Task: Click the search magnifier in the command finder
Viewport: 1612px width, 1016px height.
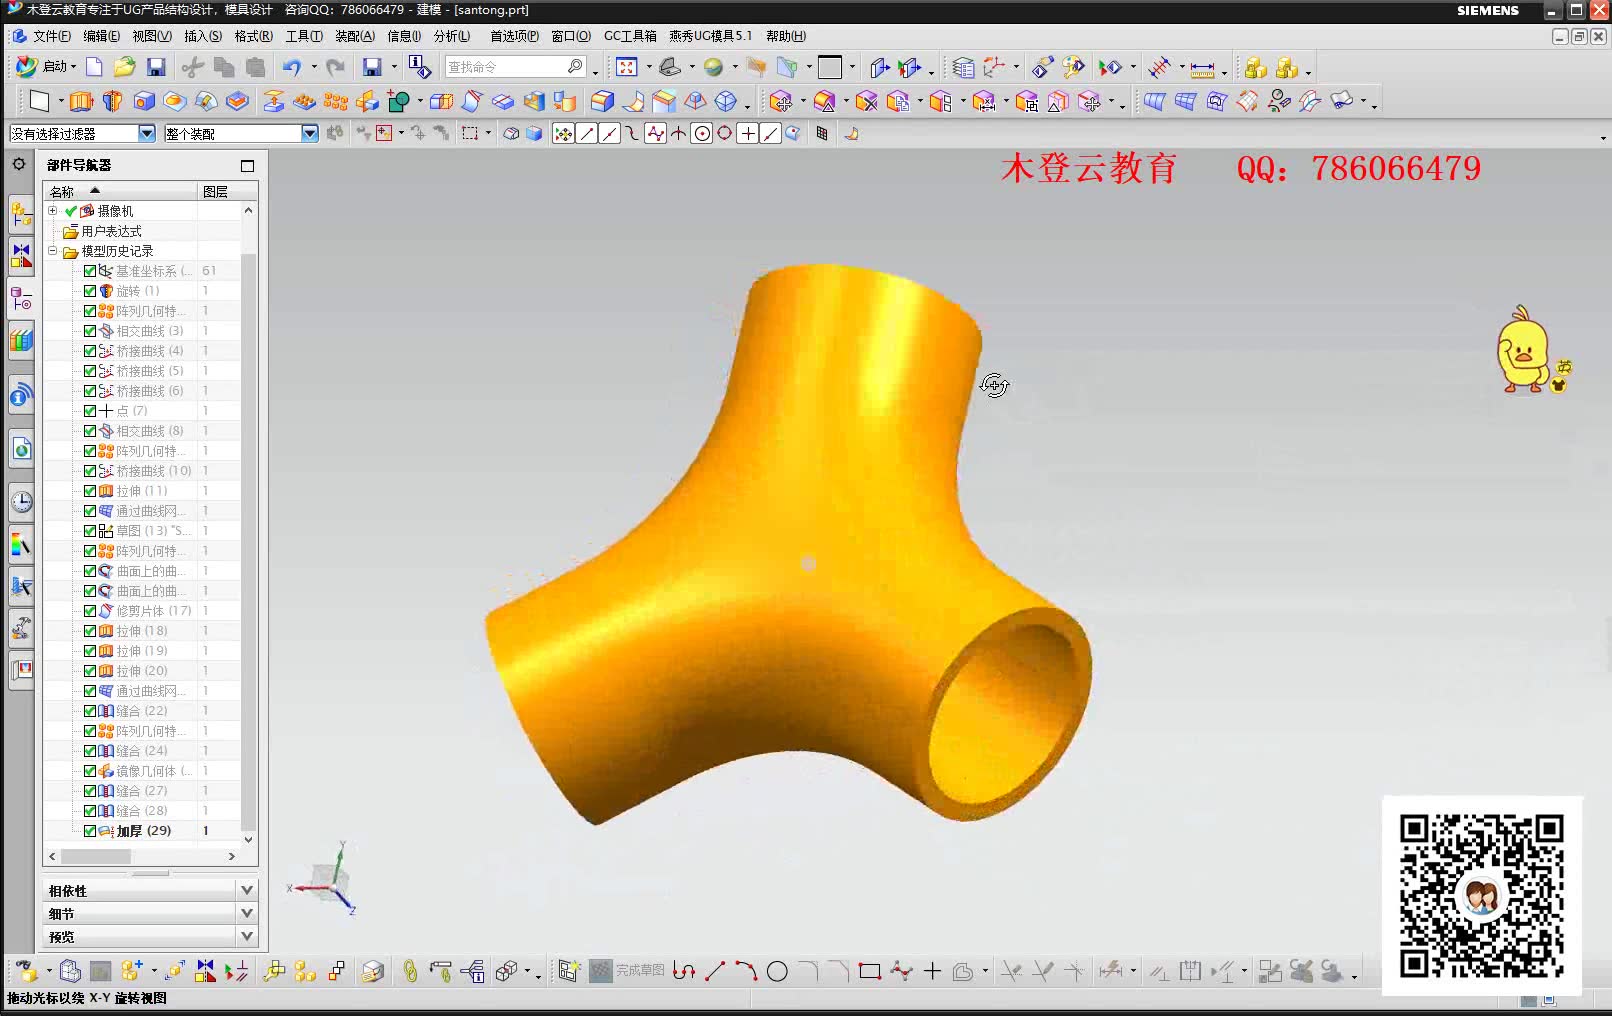Action: click(575, 67)
